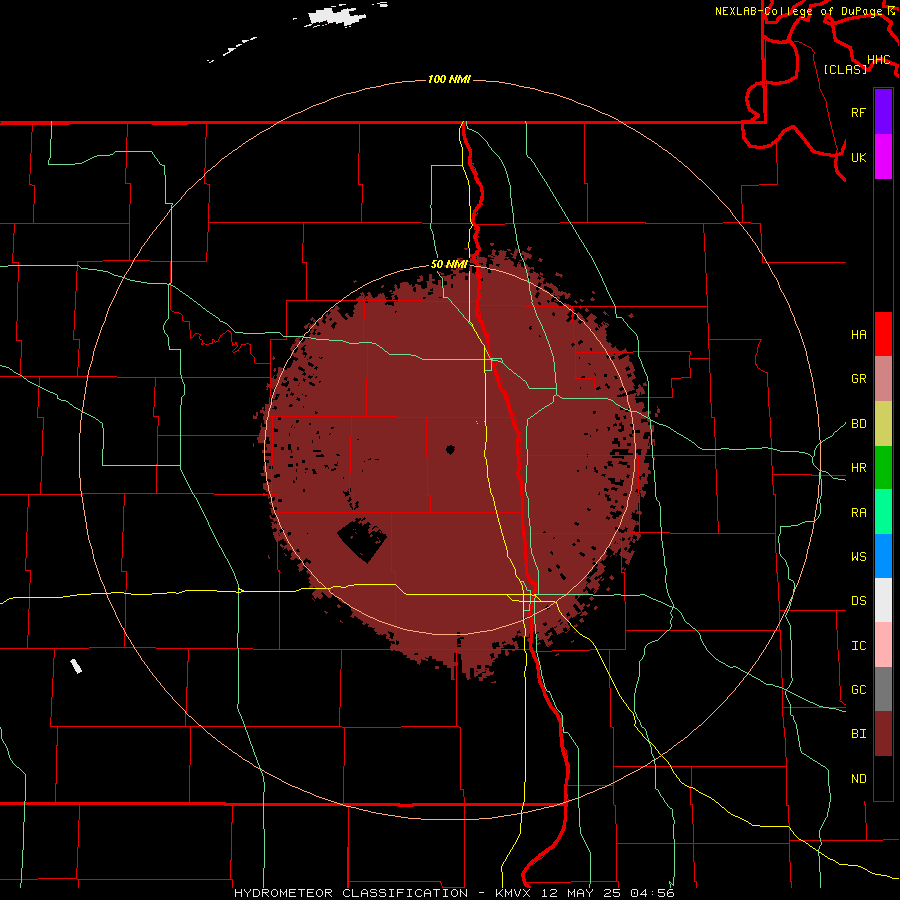Click the RA legend label
This screenshot has height=900, width=900.
(858, 512)
